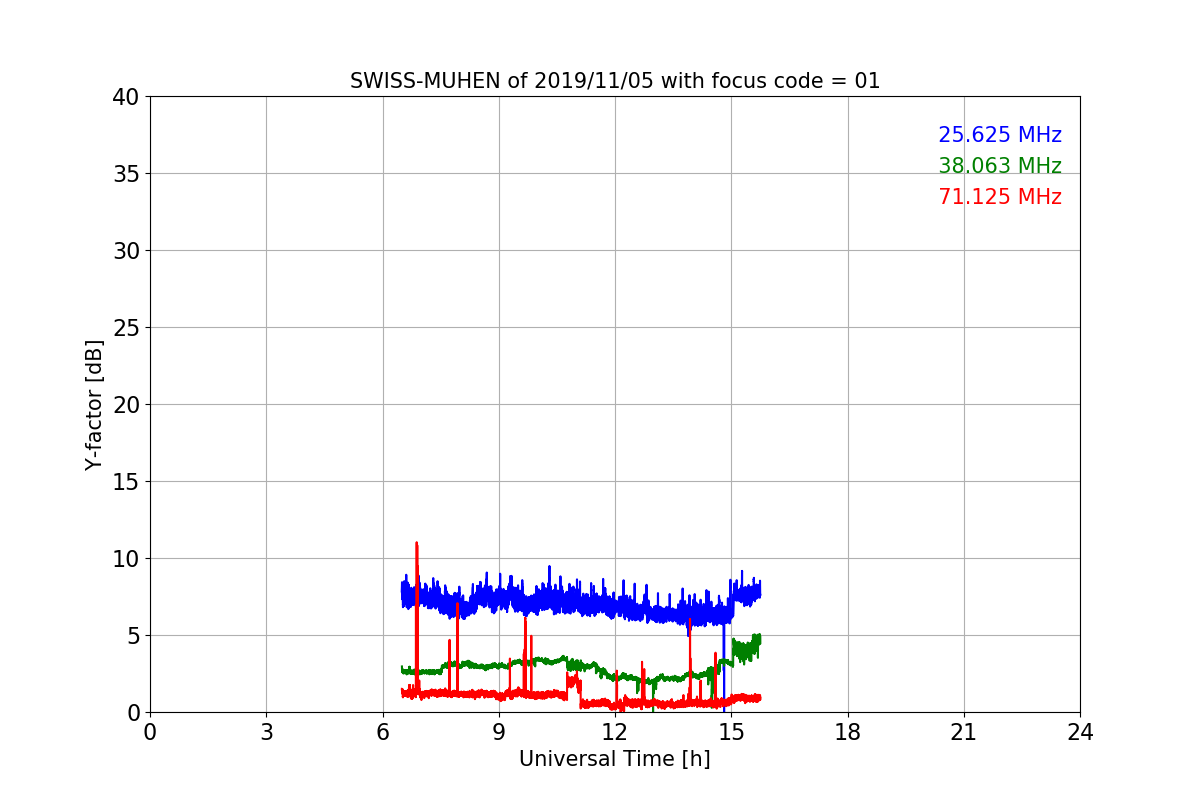Image resolution: width=1200 pixels, height=800 pixels.
Task: Click the Y-factor [dB] axis label
Action: [94, 405]
